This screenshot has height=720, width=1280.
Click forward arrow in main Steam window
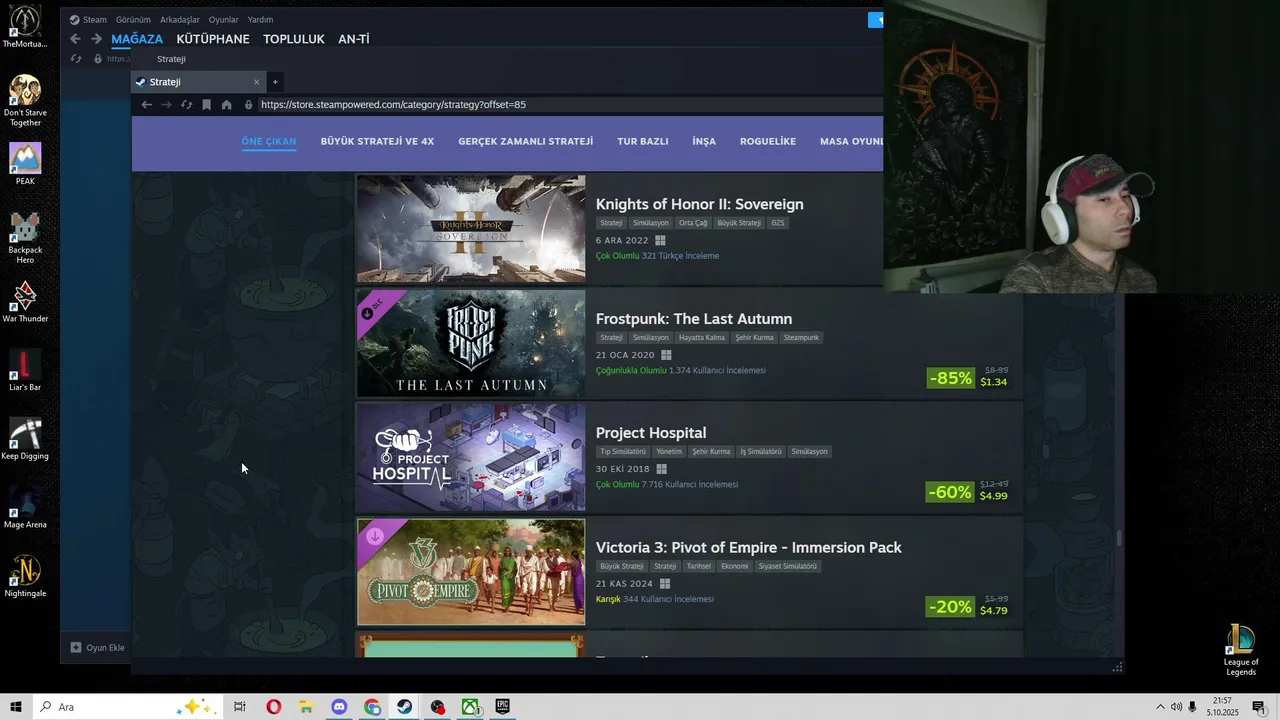click(96, 39)
